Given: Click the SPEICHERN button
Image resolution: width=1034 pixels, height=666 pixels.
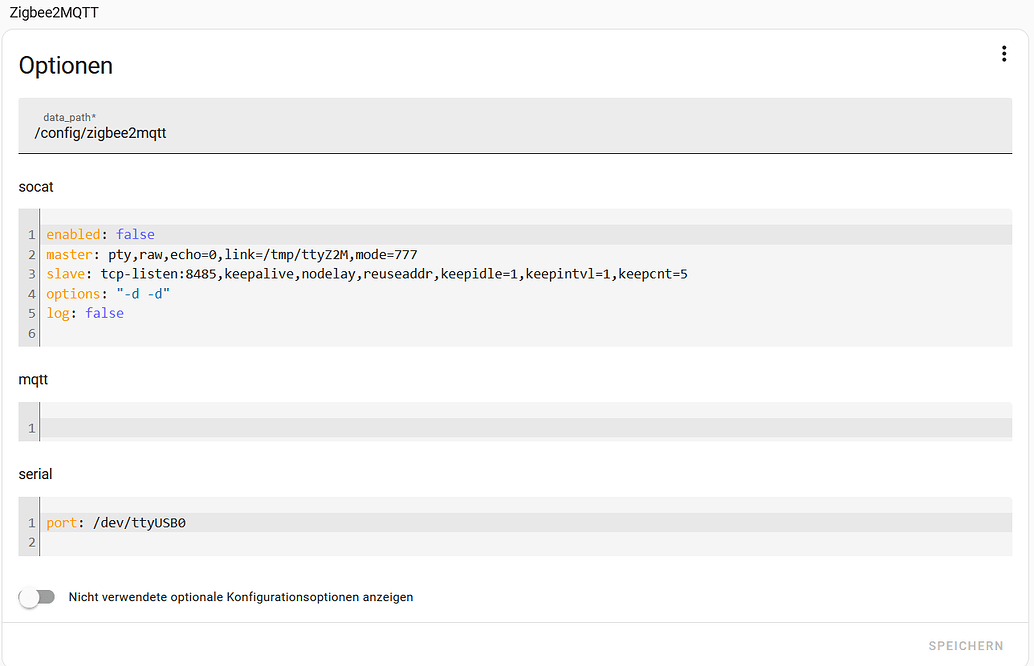Looking at the screenshot, I should (965, 645).
